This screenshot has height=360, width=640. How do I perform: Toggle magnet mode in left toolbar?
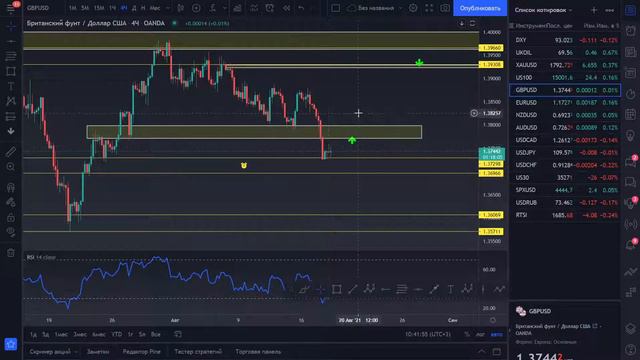[x=11, y=187]
